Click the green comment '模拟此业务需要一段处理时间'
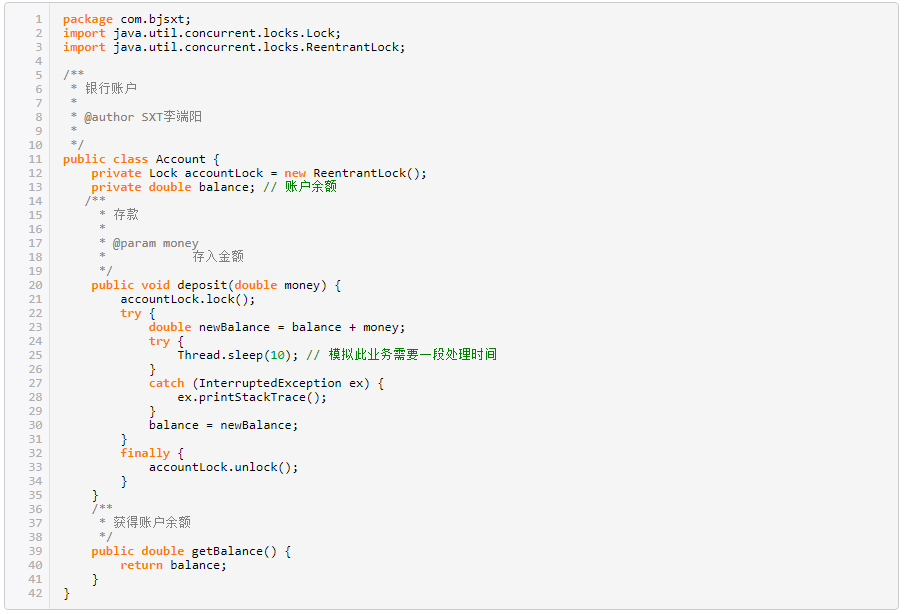The width and height of the screenshot is (906, 614). (x=413, y=355)
